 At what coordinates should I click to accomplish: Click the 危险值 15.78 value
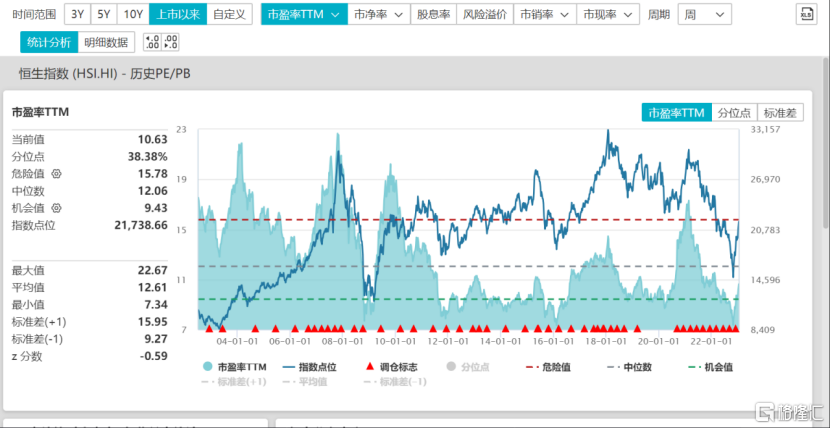pos(152,174)
